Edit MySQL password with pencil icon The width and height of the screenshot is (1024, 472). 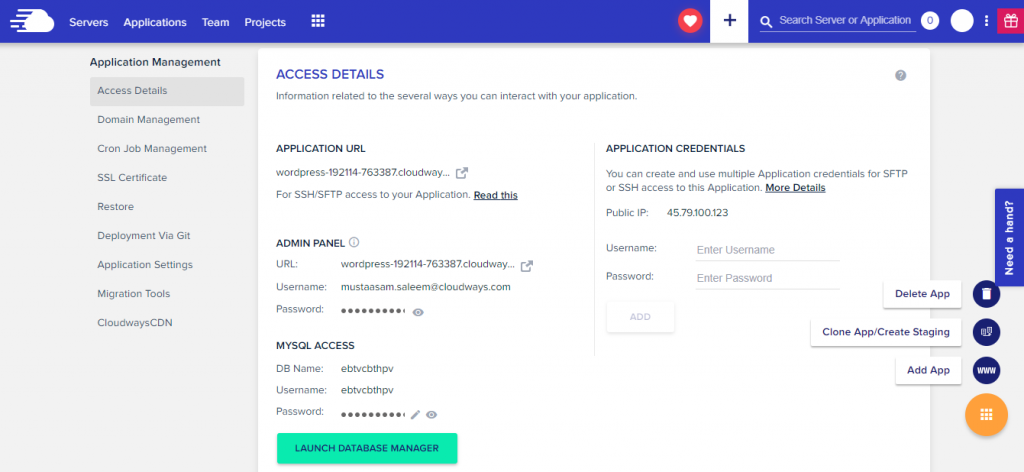click(x=415, y=415)
